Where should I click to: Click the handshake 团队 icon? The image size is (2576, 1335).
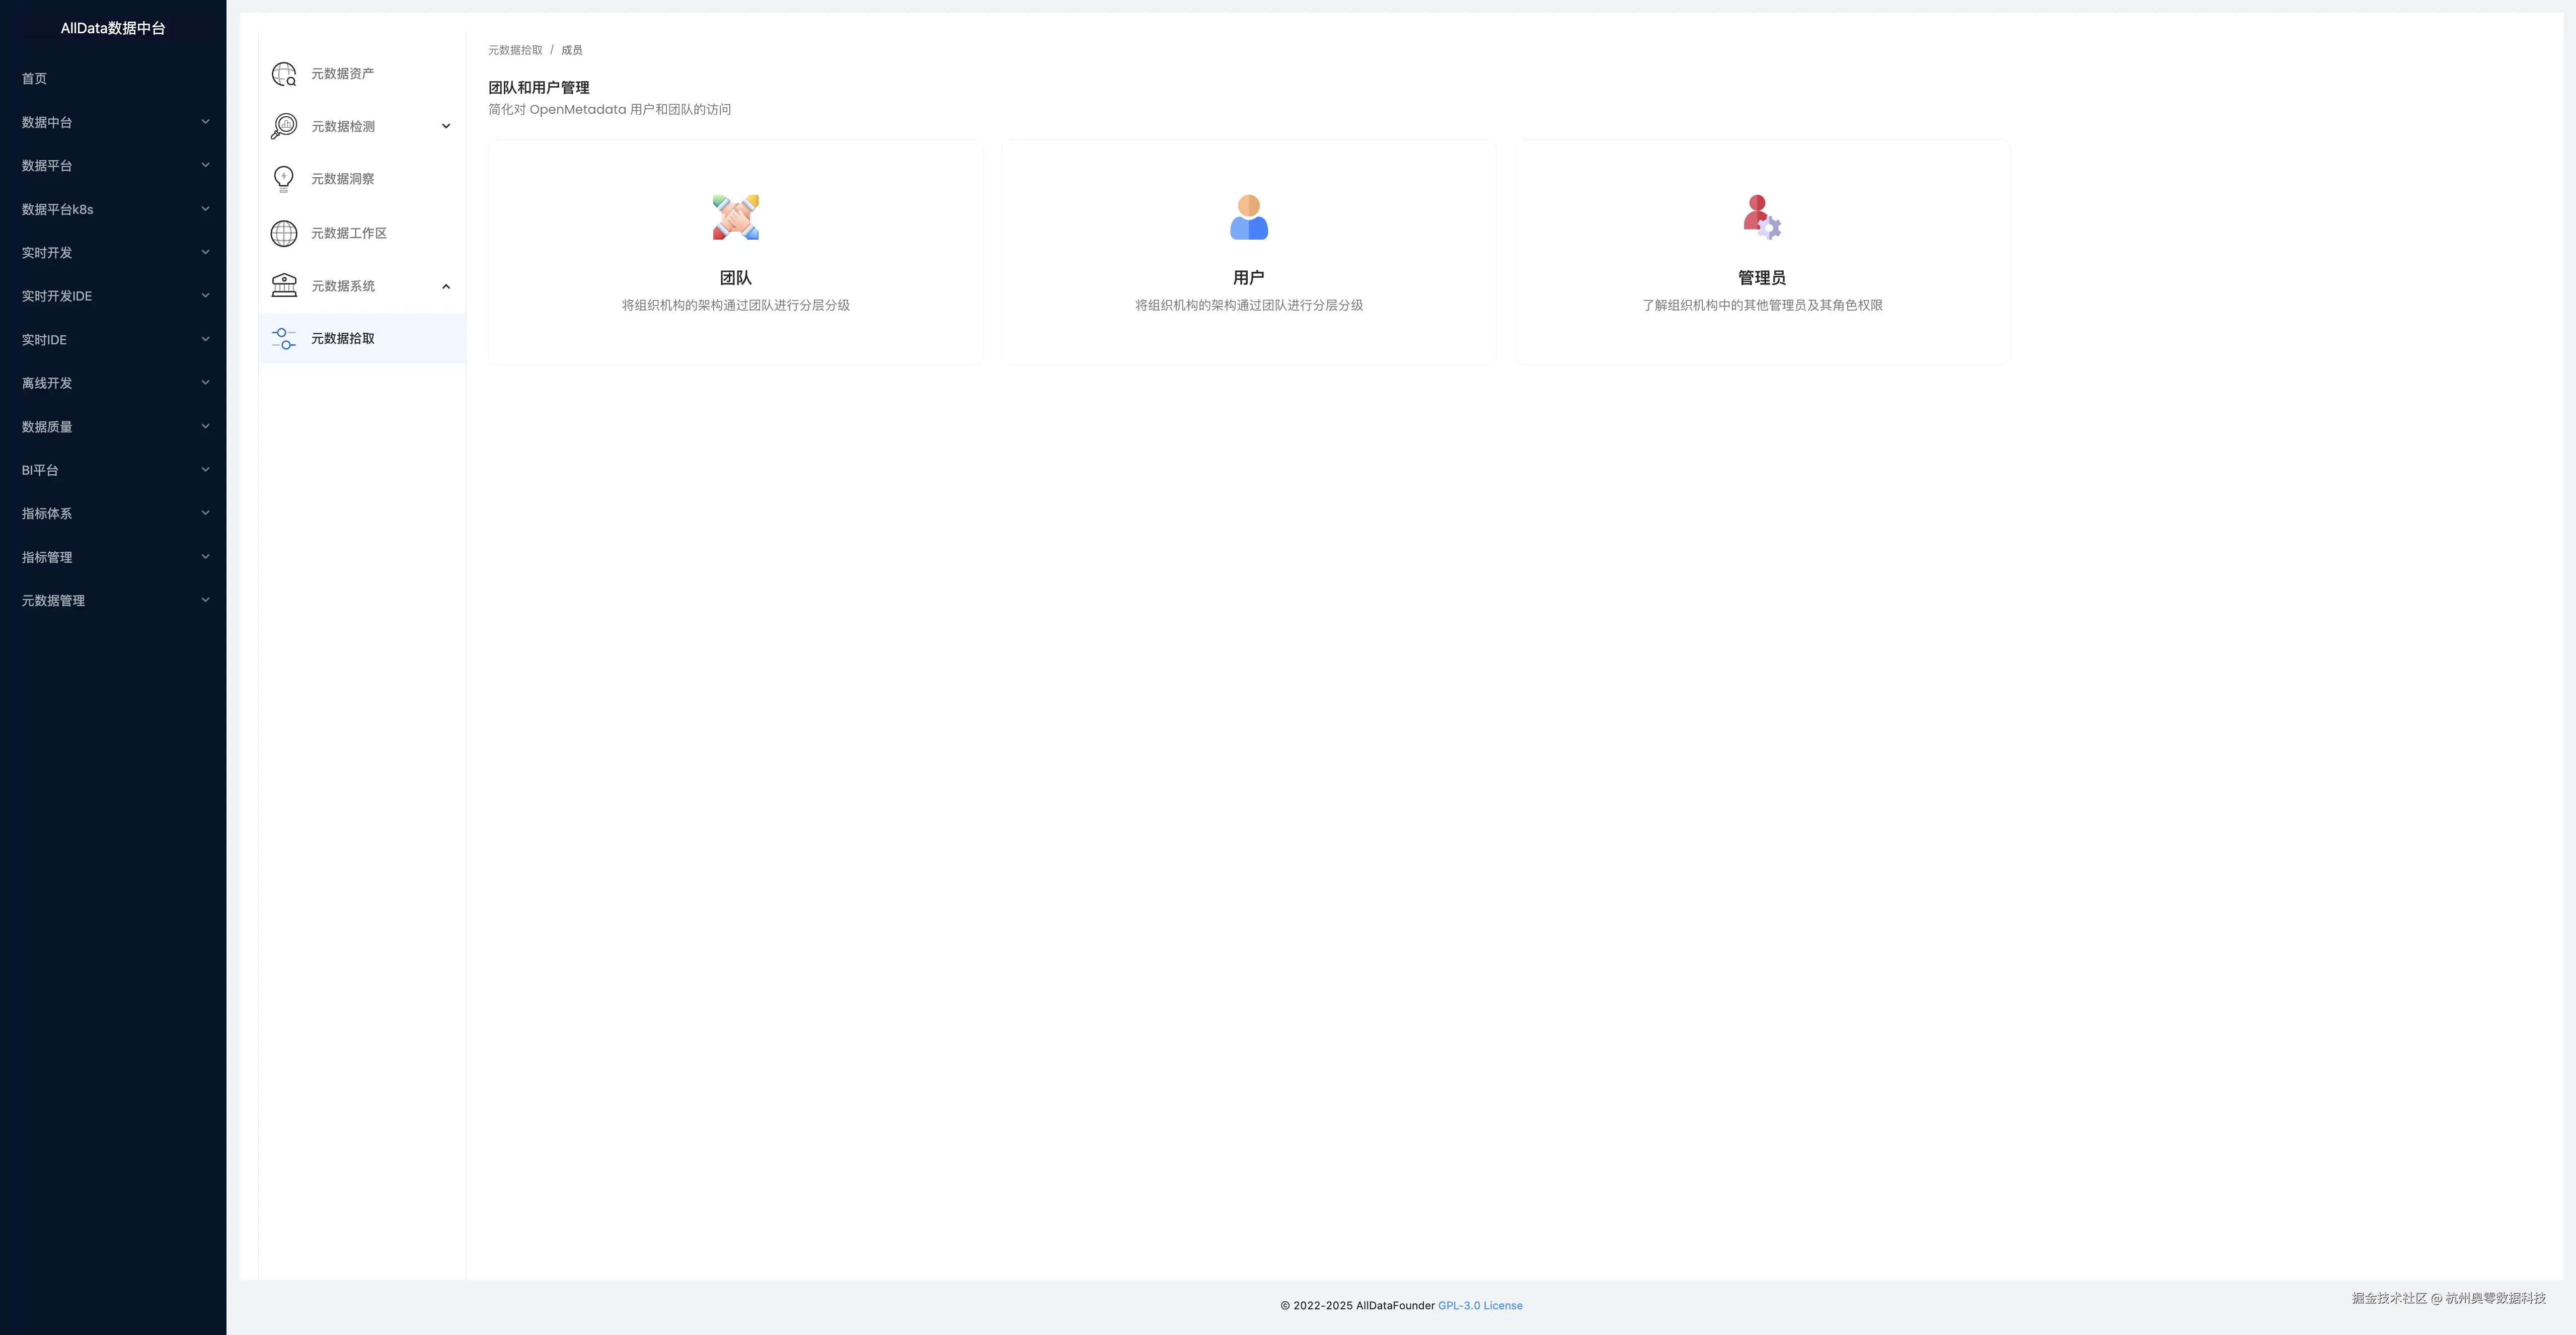click(735, 217)
